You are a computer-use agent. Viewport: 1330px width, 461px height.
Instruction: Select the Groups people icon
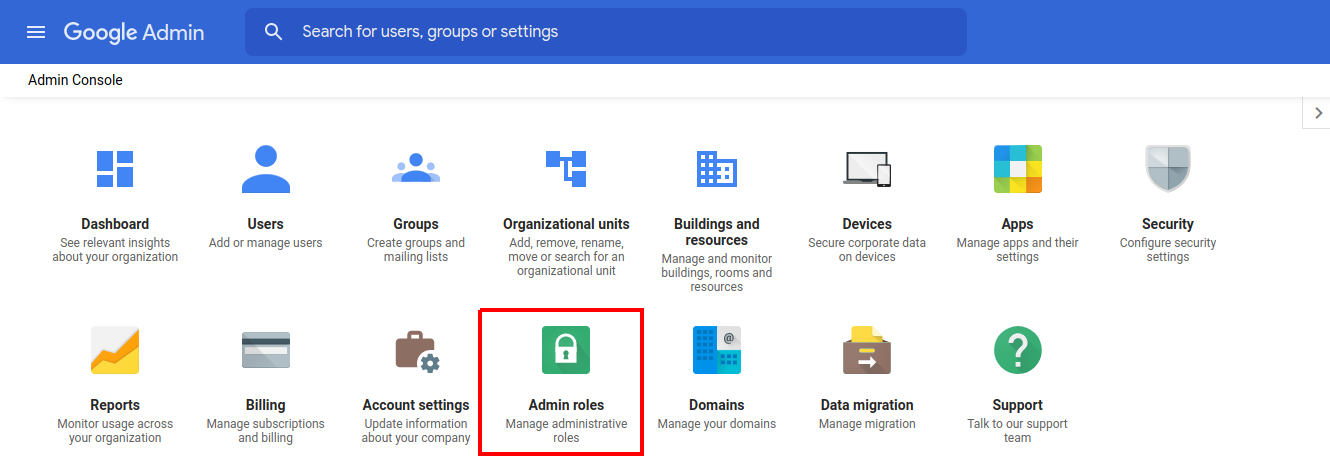tap(416, 169)
